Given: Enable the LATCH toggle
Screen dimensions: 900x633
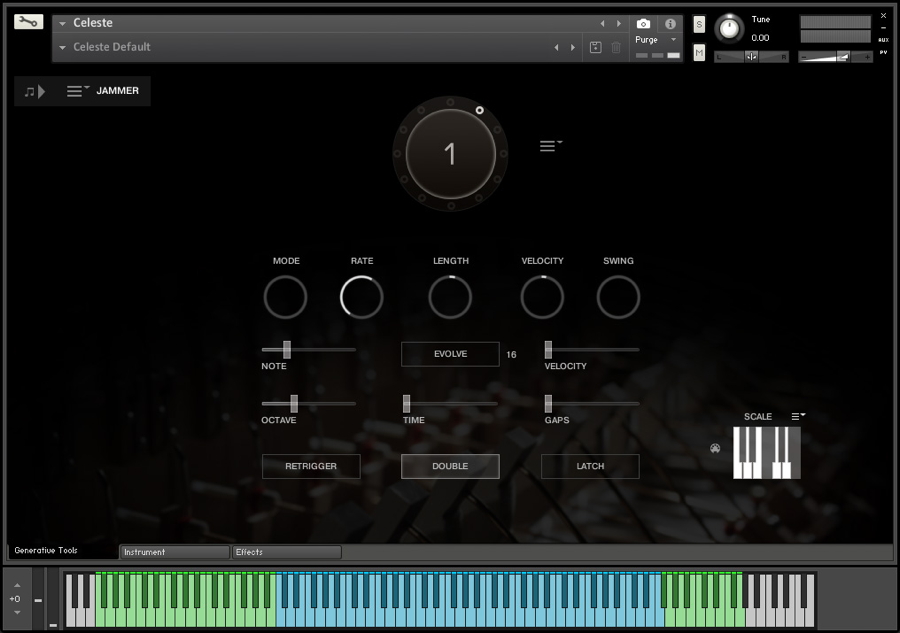Looking at the screenshot, I should pyautogui.click(x=590, y=466).
